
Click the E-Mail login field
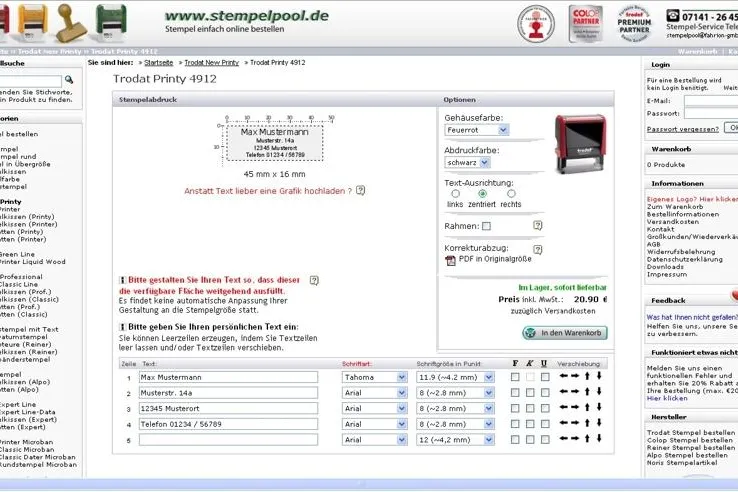(x=711, y=101)
